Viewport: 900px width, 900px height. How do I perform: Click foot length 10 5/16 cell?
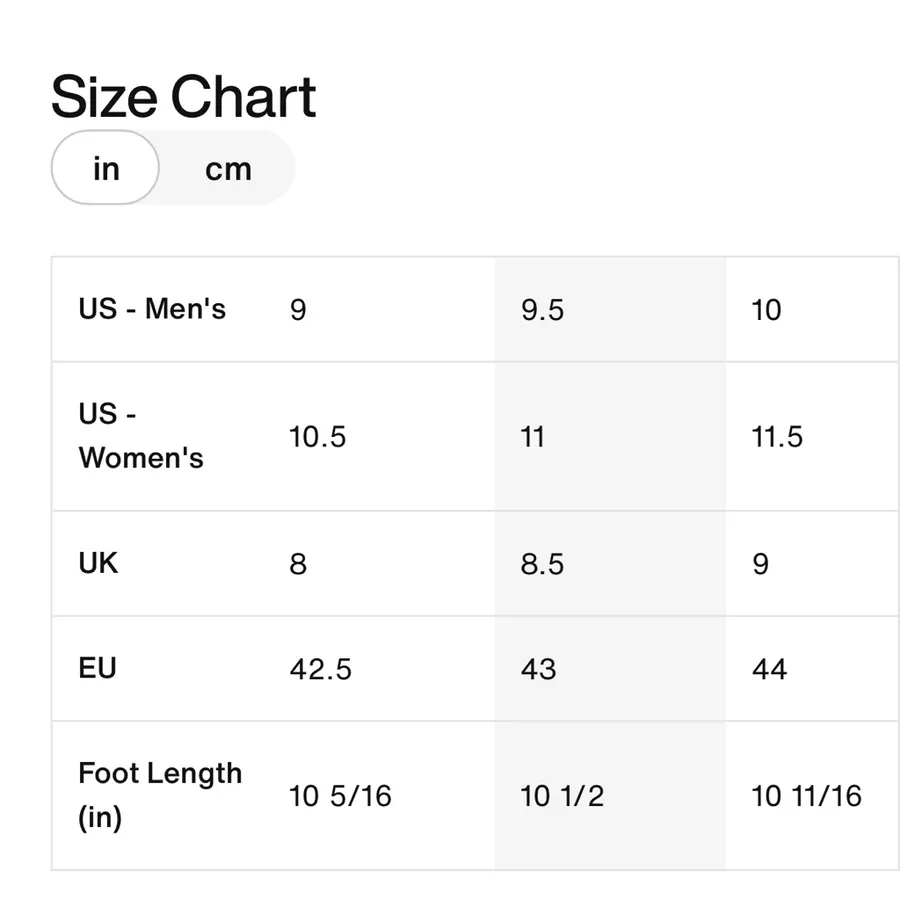click(379, 796)
